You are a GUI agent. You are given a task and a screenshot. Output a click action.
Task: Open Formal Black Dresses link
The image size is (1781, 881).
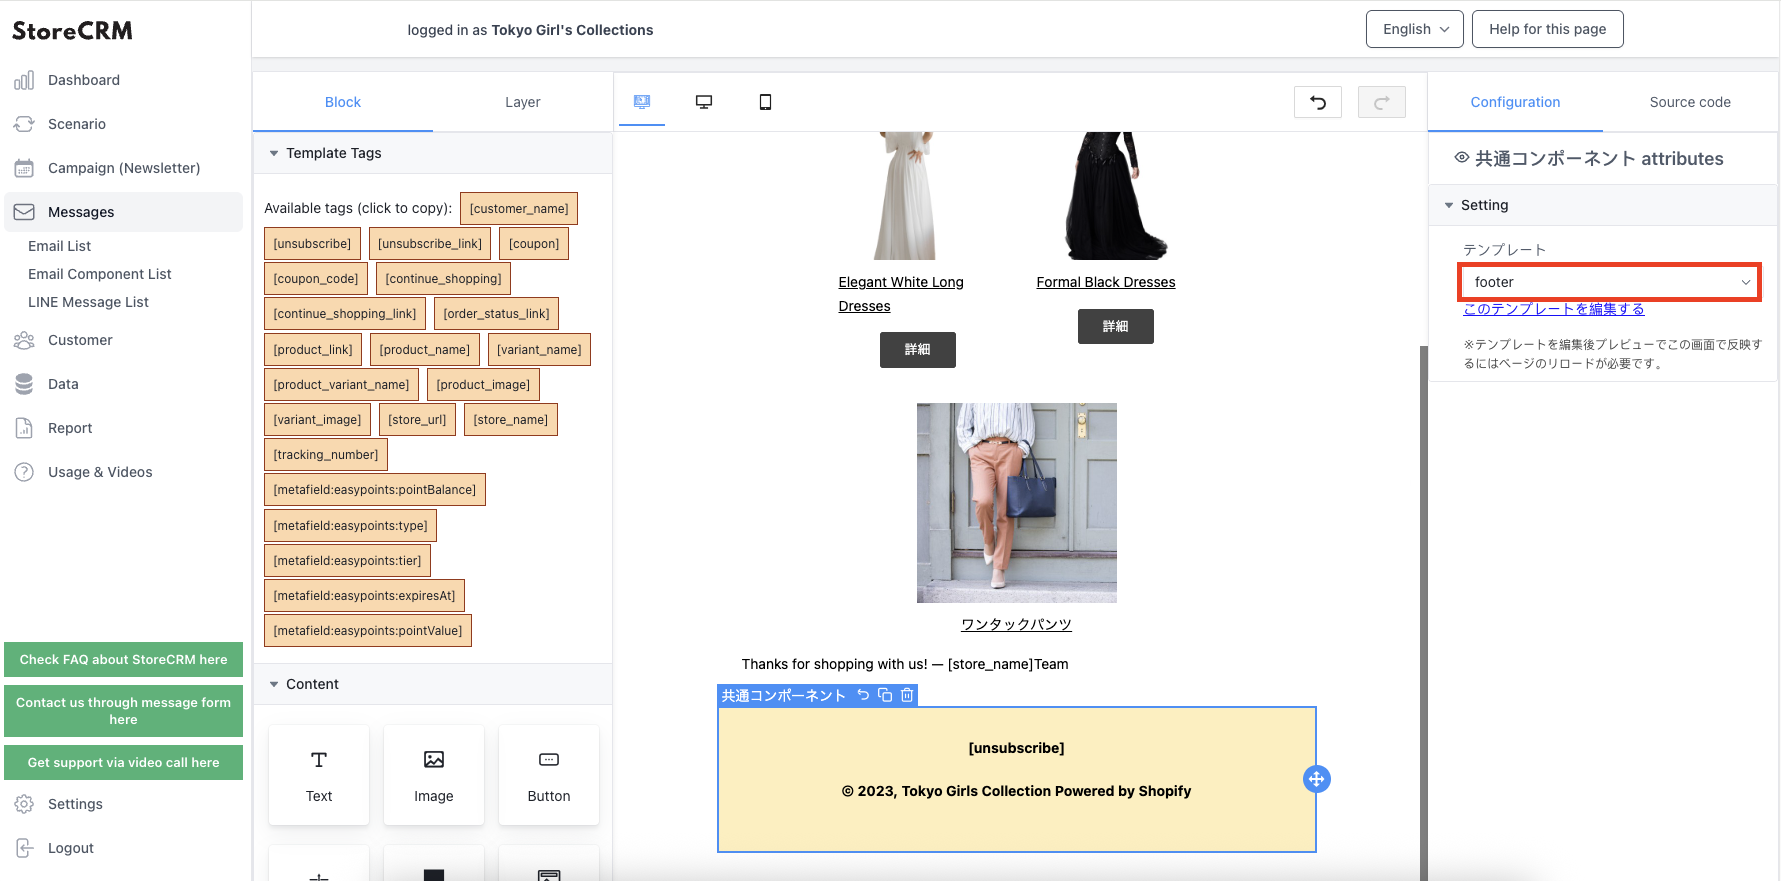(1106, 282)
